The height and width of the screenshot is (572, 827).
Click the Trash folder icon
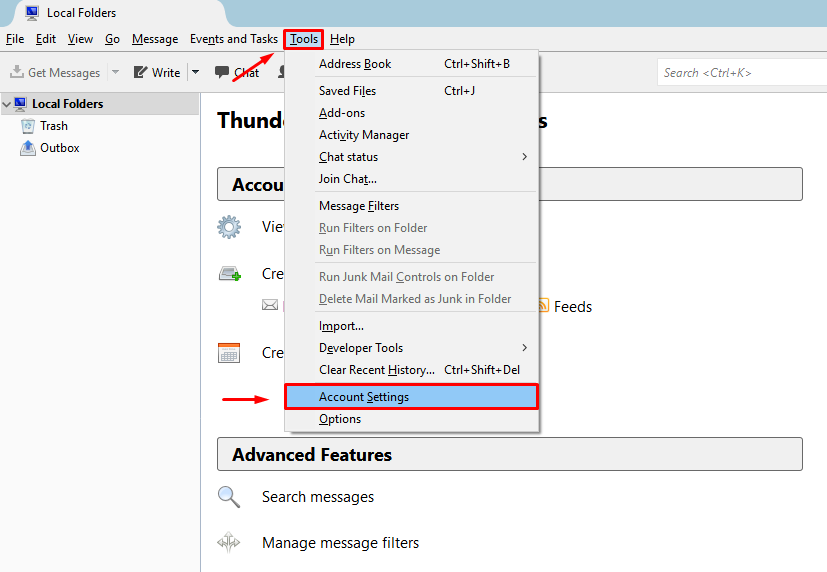(x=27, y=126)
